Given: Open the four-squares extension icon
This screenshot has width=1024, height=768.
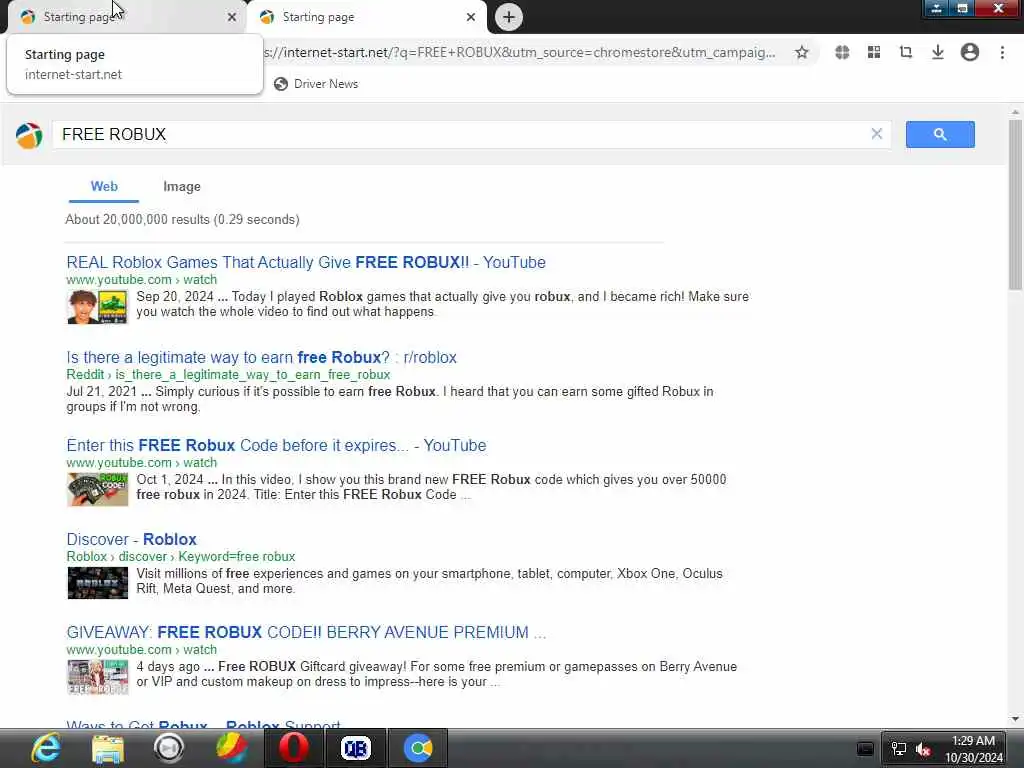Looking at the screenshot, I should coord(874,52).
